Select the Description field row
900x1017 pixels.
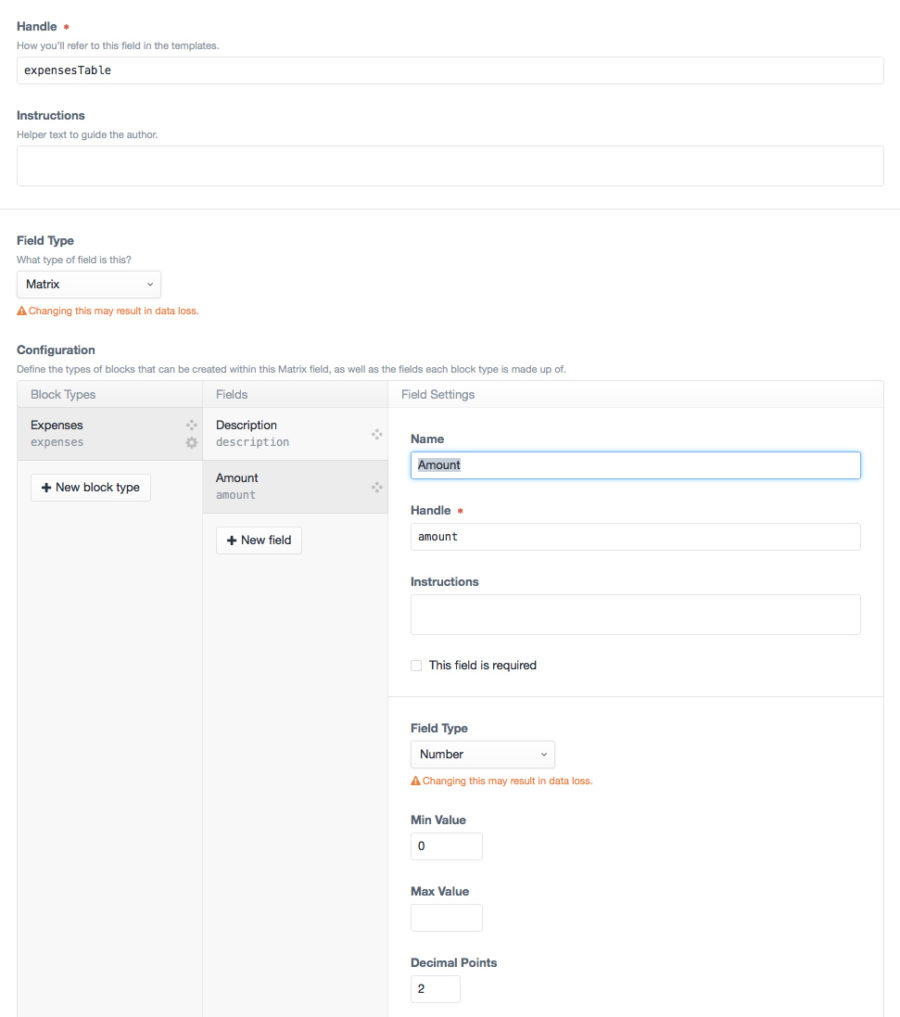(x=295, y=434)
